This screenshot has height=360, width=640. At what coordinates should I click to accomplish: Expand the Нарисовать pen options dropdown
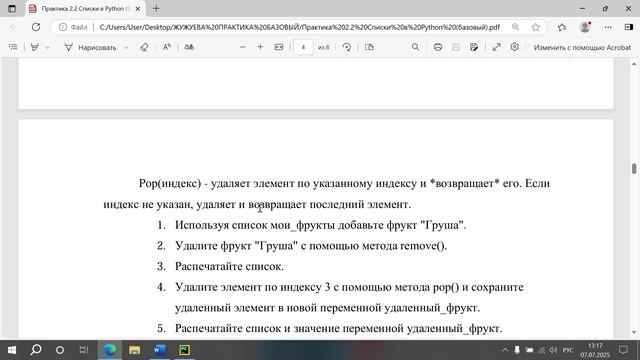126,48
